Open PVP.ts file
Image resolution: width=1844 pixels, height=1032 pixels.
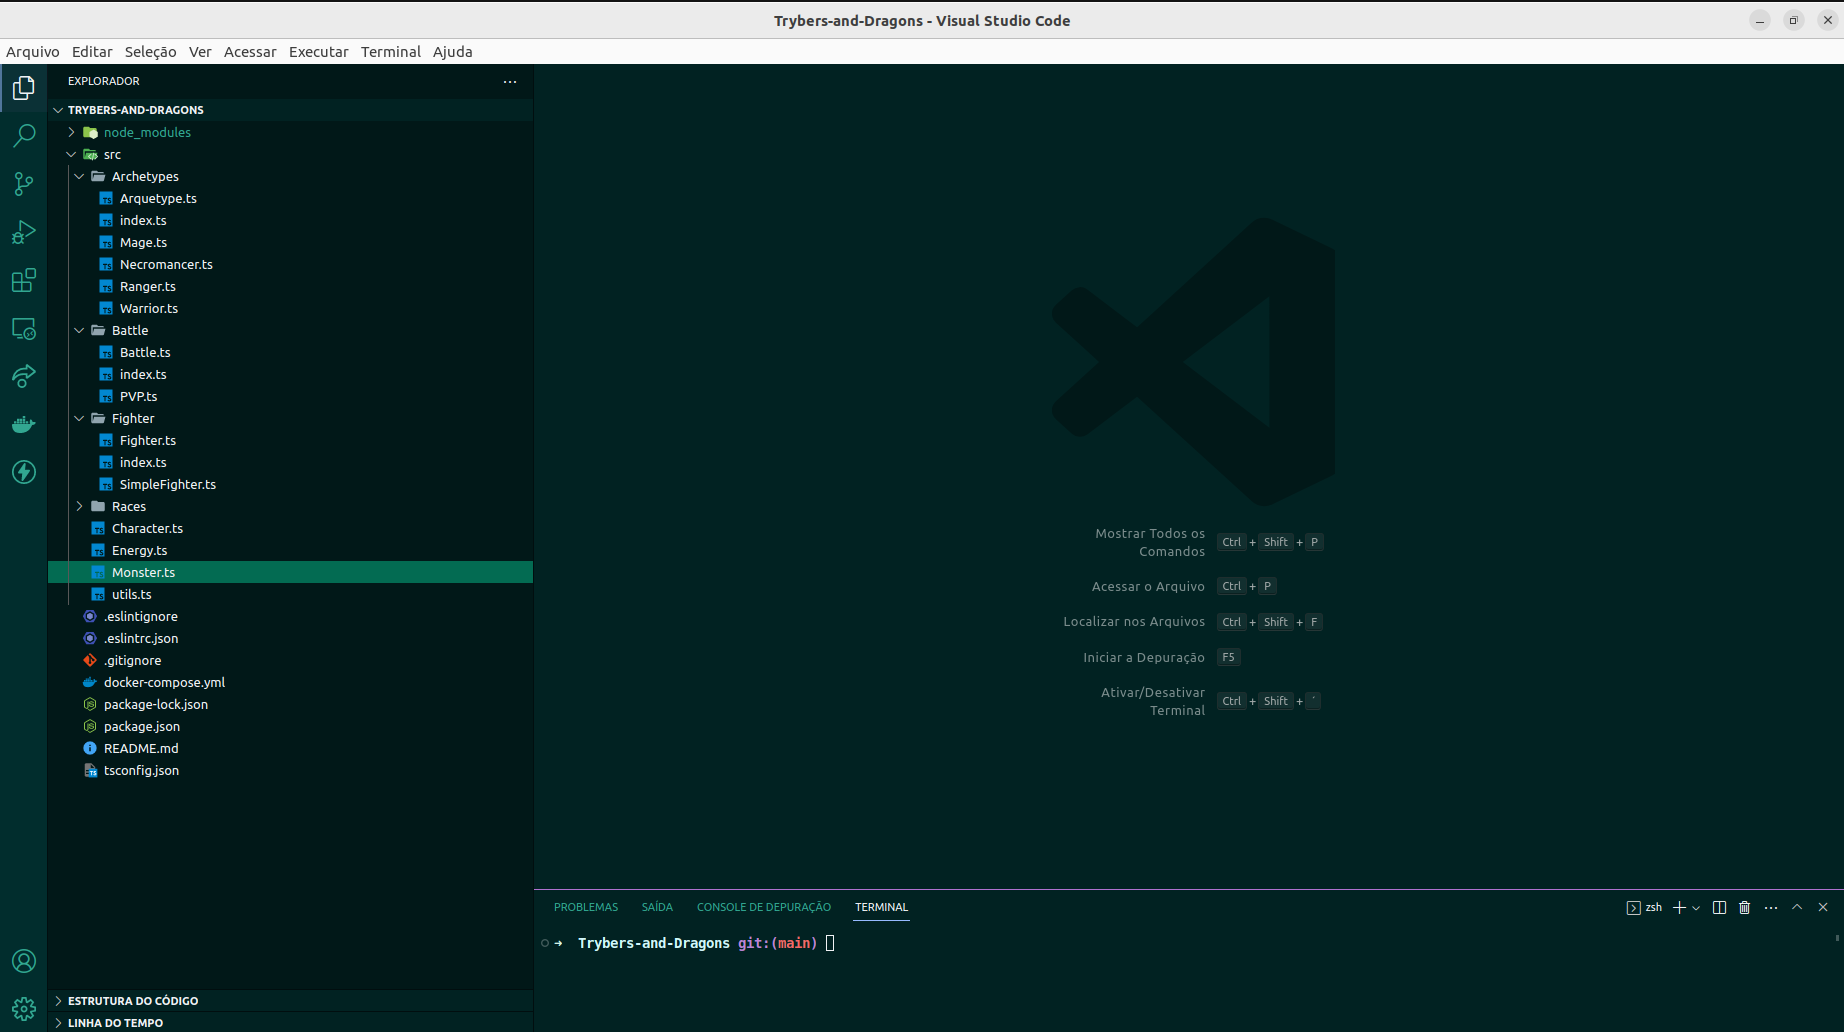click(290, 396)
